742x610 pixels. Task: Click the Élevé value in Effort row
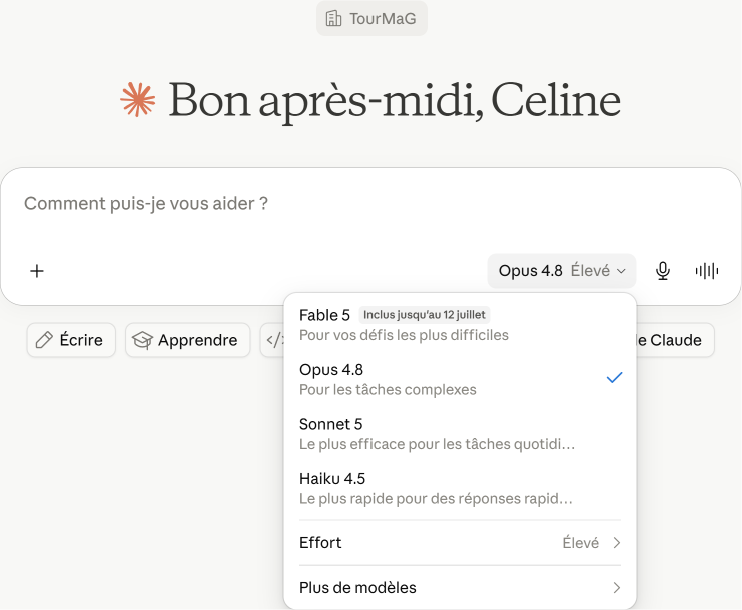581,543
